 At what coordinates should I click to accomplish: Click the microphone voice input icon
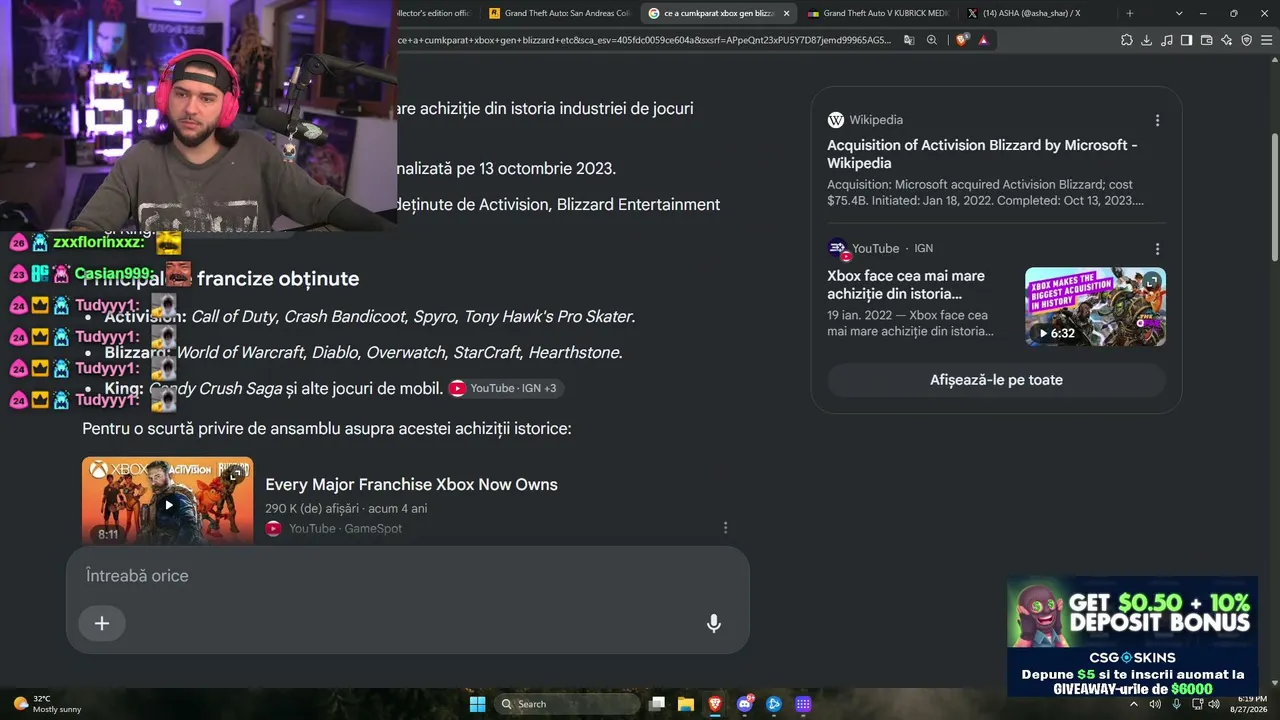pyautogui.click(x=714, y=623)
